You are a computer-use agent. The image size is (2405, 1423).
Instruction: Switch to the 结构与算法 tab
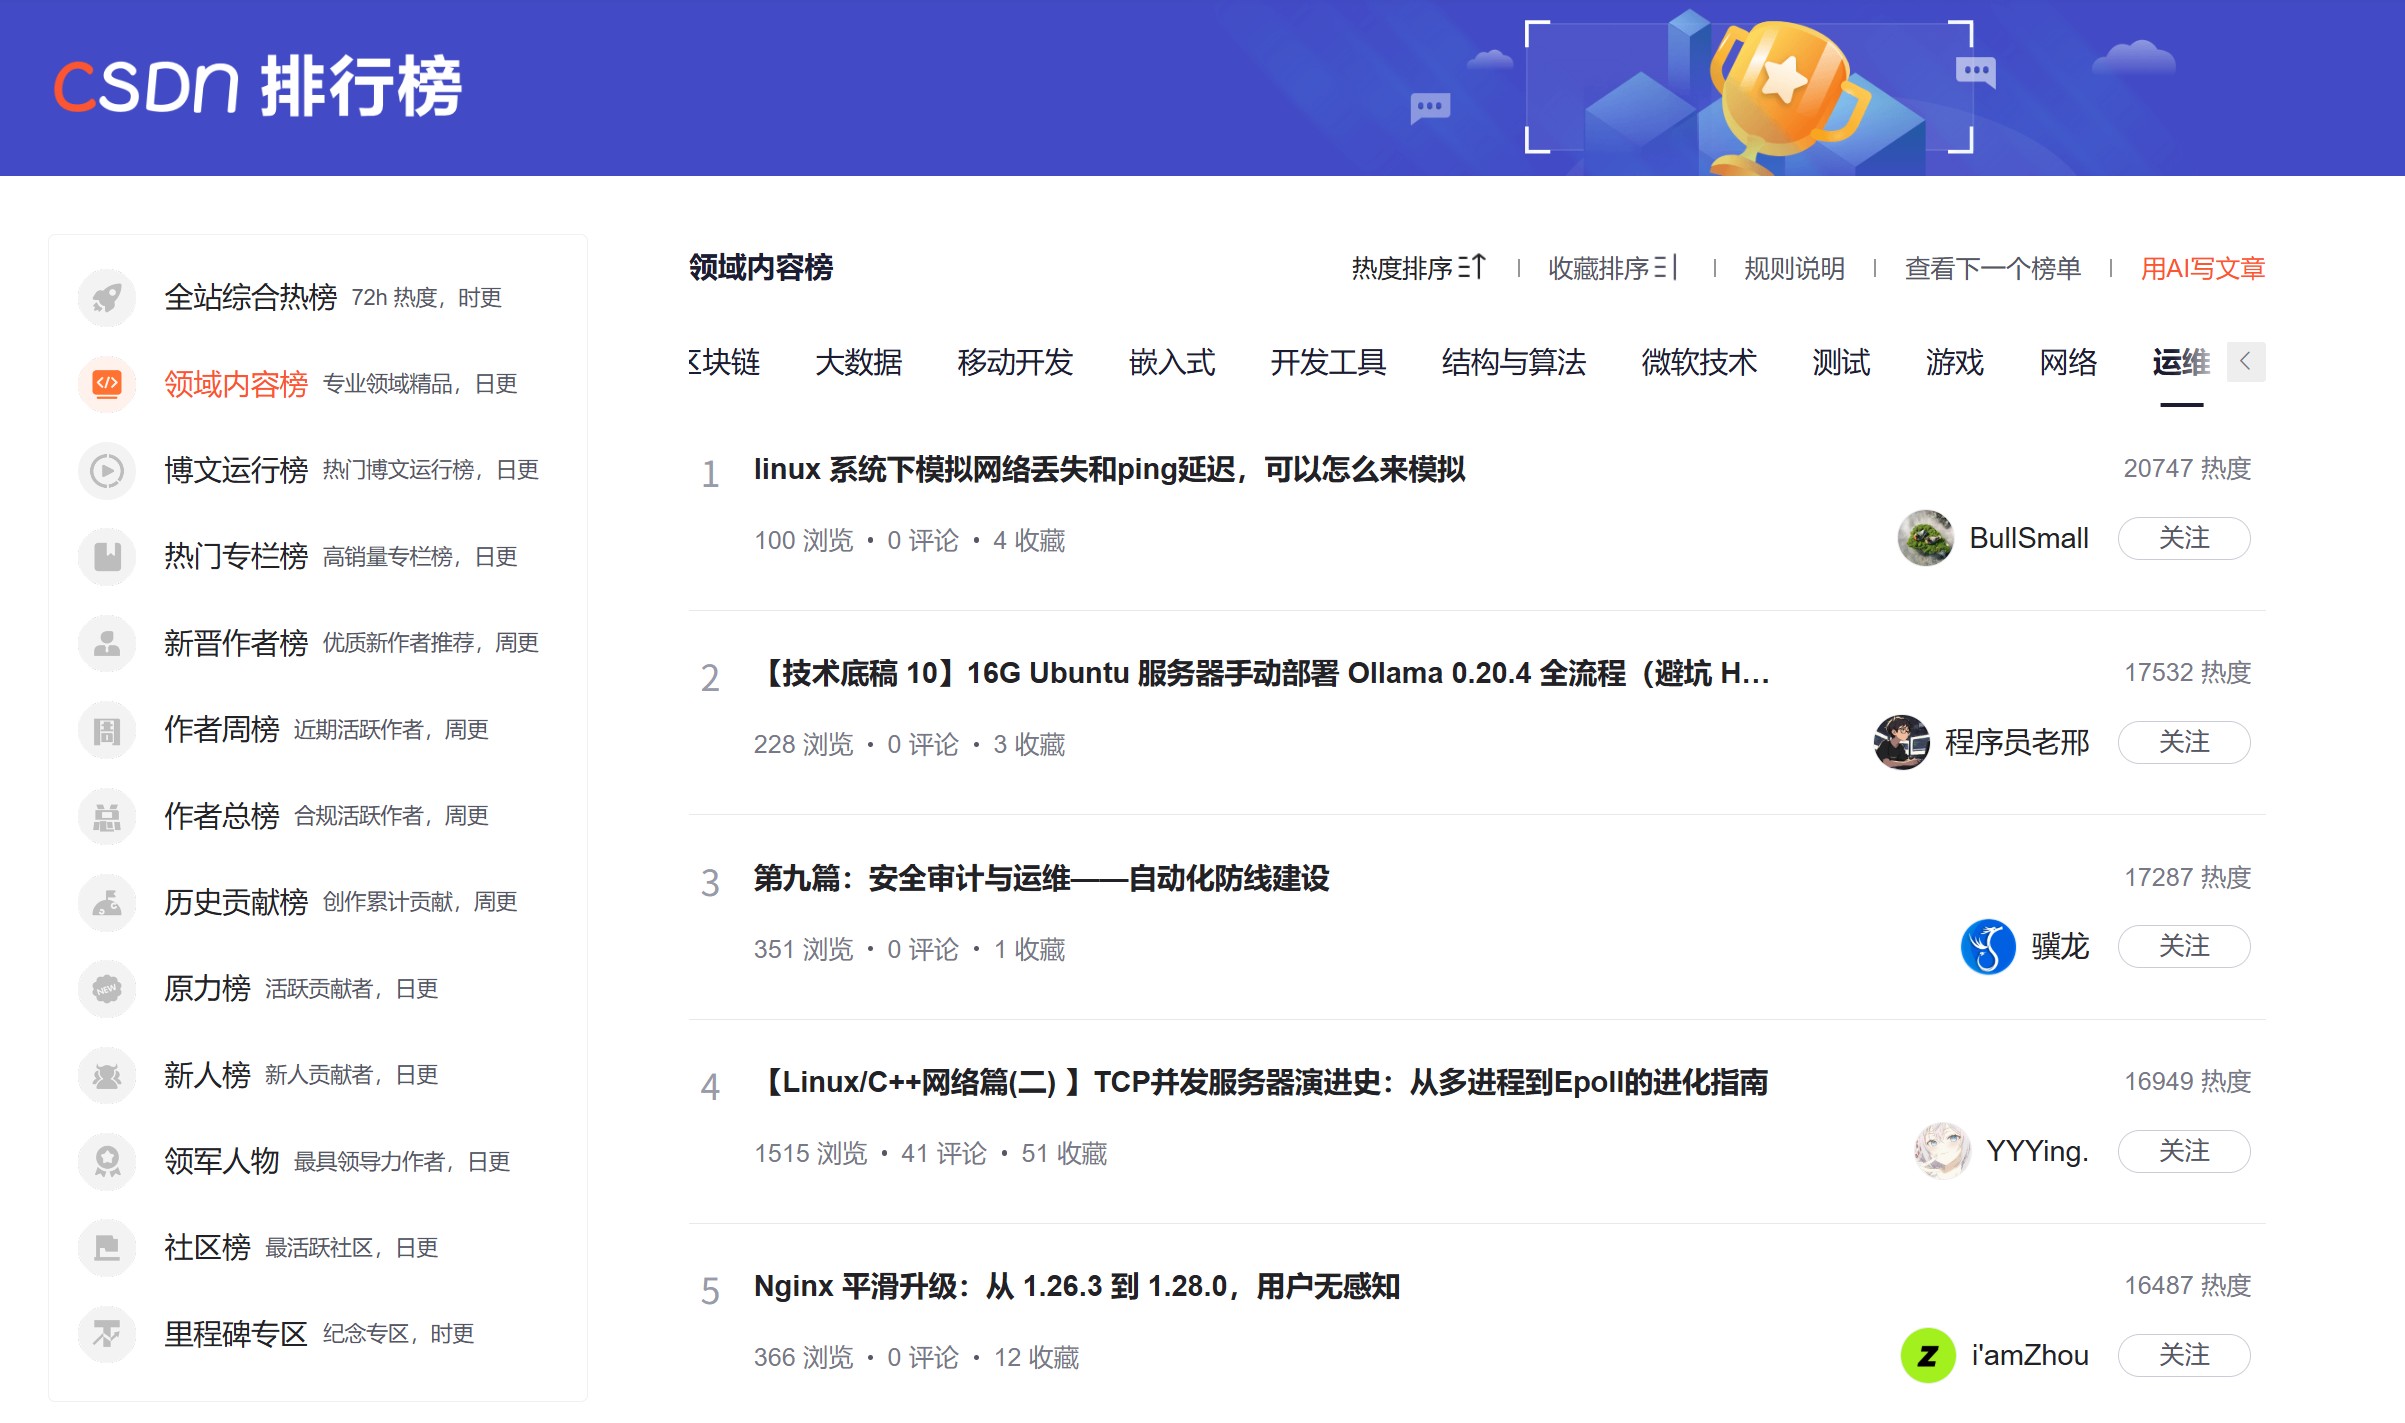point(1514,362)
